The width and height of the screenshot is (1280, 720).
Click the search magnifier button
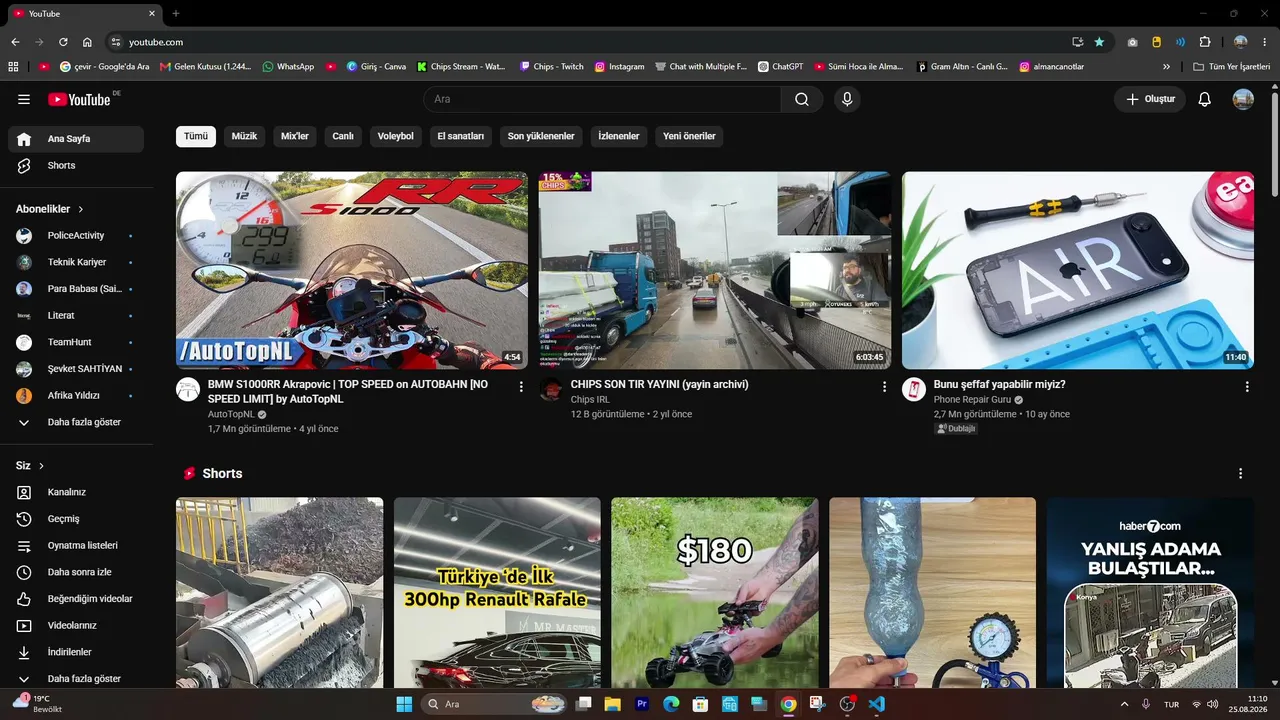(802, 99)
